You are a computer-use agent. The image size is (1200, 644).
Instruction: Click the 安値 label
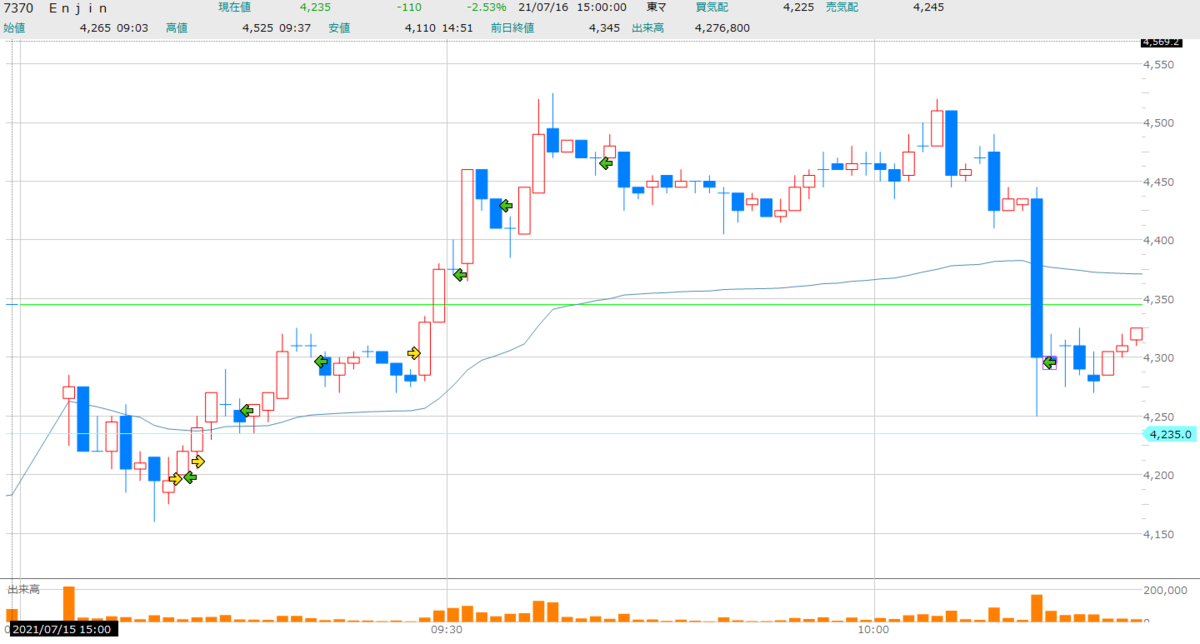(x=340, y=28)
